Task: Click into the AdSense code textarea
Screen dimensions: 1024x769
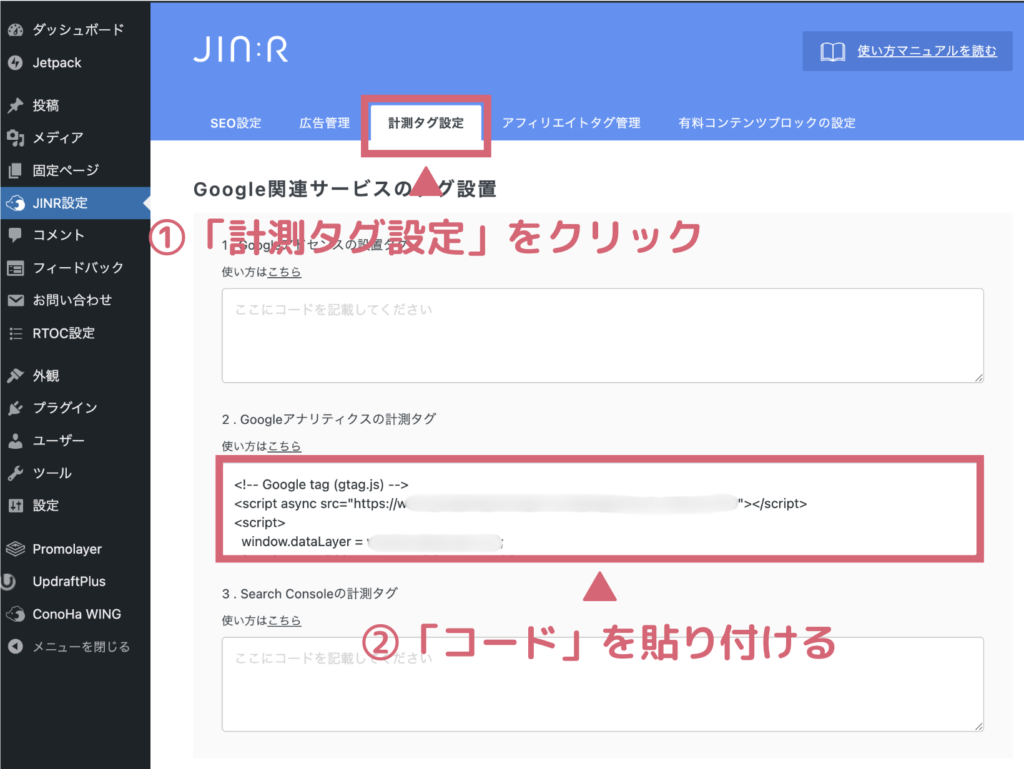Action: 602,336
